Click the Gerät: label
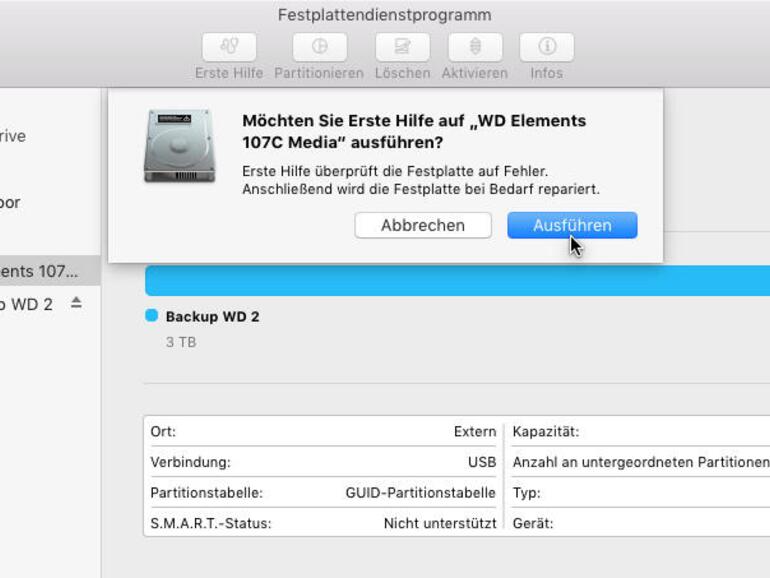The image size is (770, 578). (533, 523)
